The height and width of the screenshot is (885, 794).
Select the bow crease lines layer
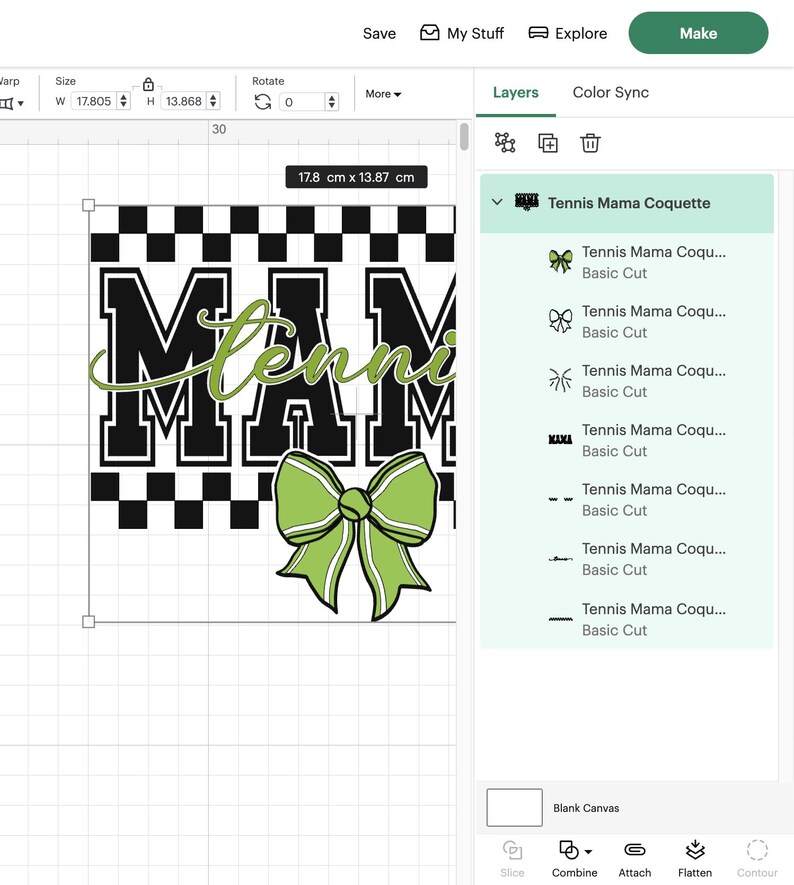627,380
